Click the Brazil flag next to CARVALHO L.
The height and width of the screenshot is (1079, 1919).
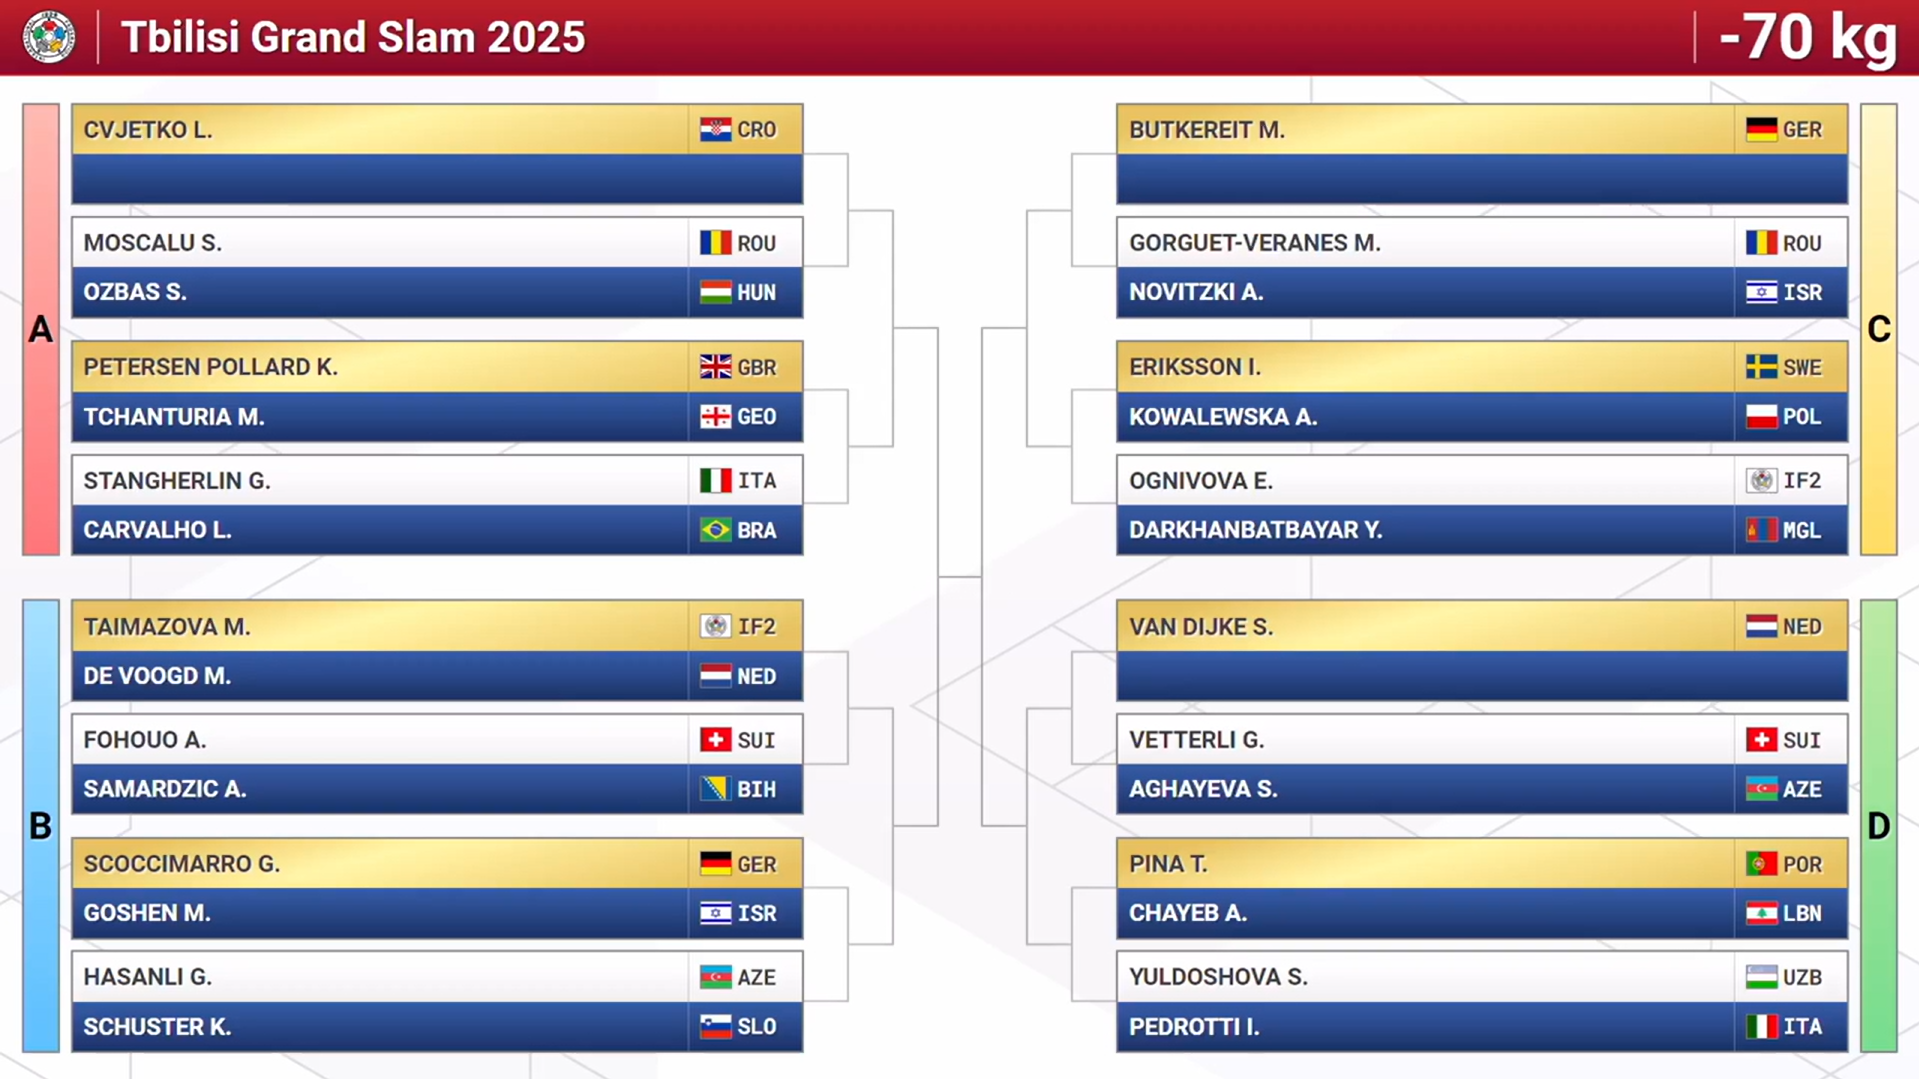point(715,530)
